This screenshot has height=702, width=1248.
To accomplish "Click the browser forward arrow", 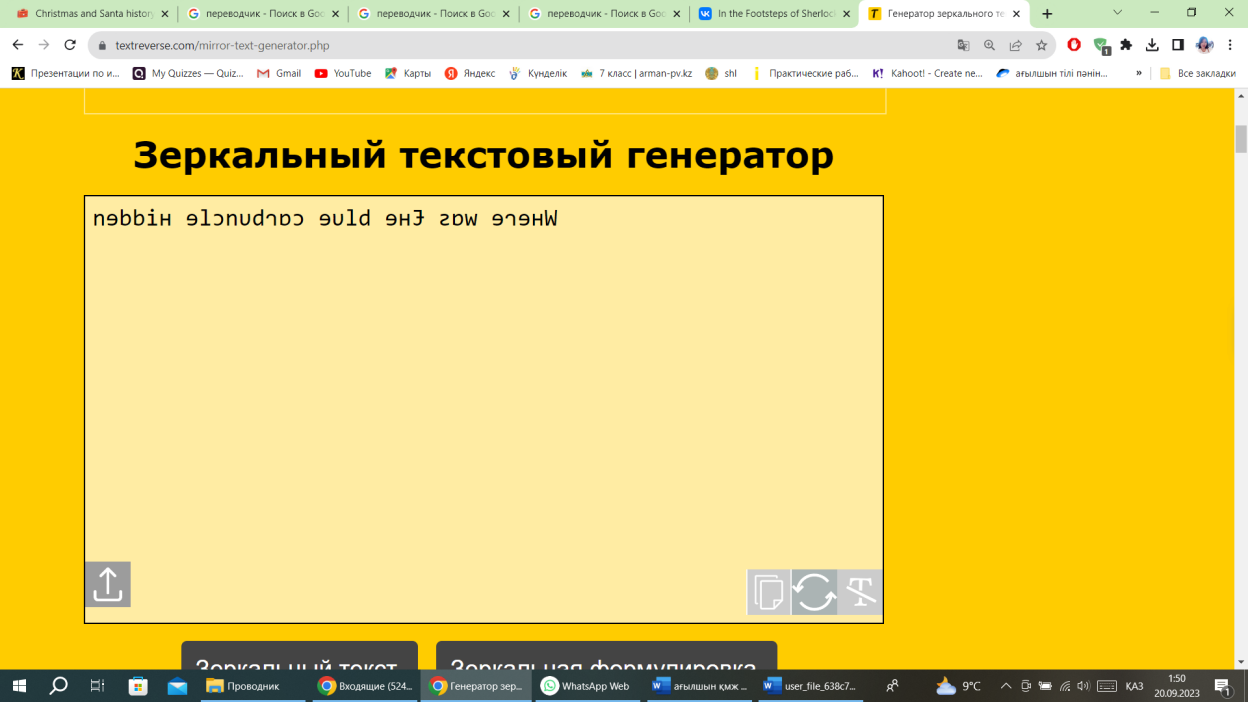I will tap(44, 45).
